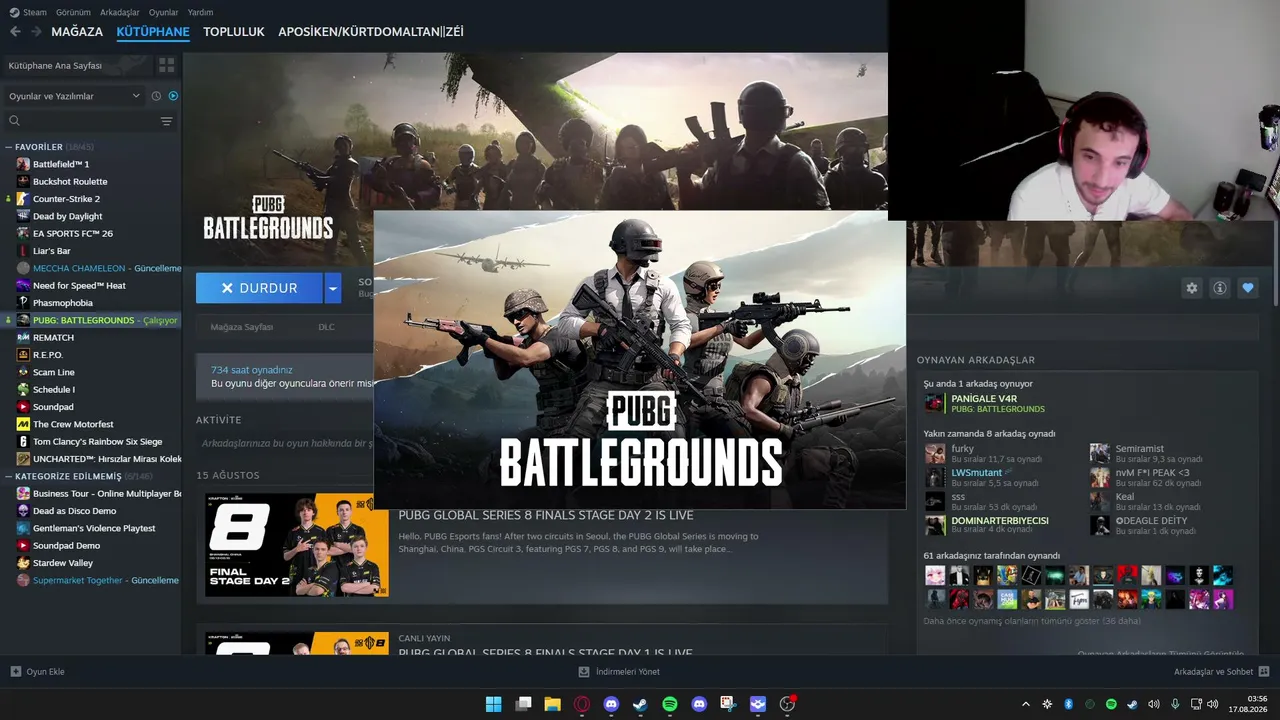Collapse the KATEGORİZE EDİLMEMİŞ category
Image resolution: width=1280 pixels, height=720 pixels.
click(9, 476)
